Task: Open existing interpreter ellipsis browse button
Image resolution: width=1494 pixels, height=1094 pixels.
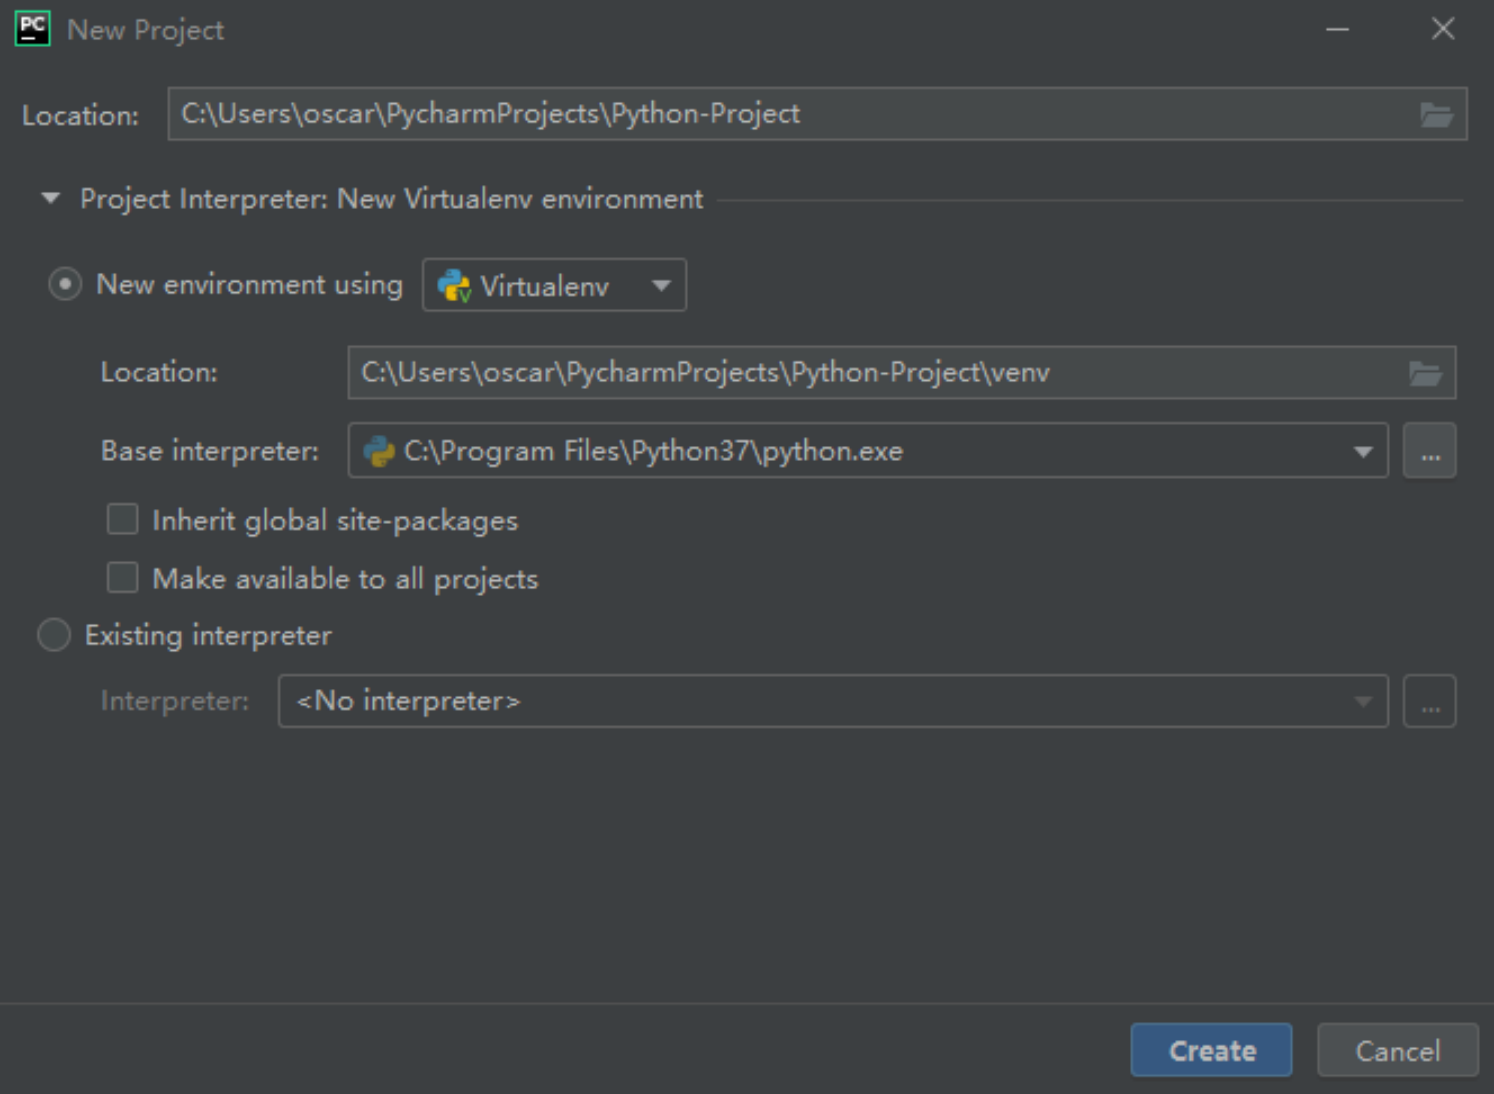Action: point(1430,702)
